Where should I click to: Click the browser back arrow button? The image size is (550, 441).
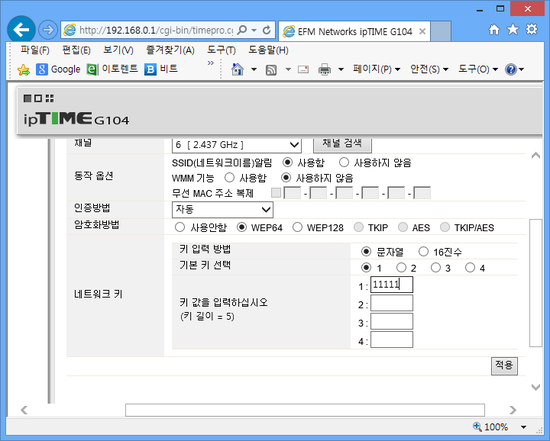tap(21, 30)
